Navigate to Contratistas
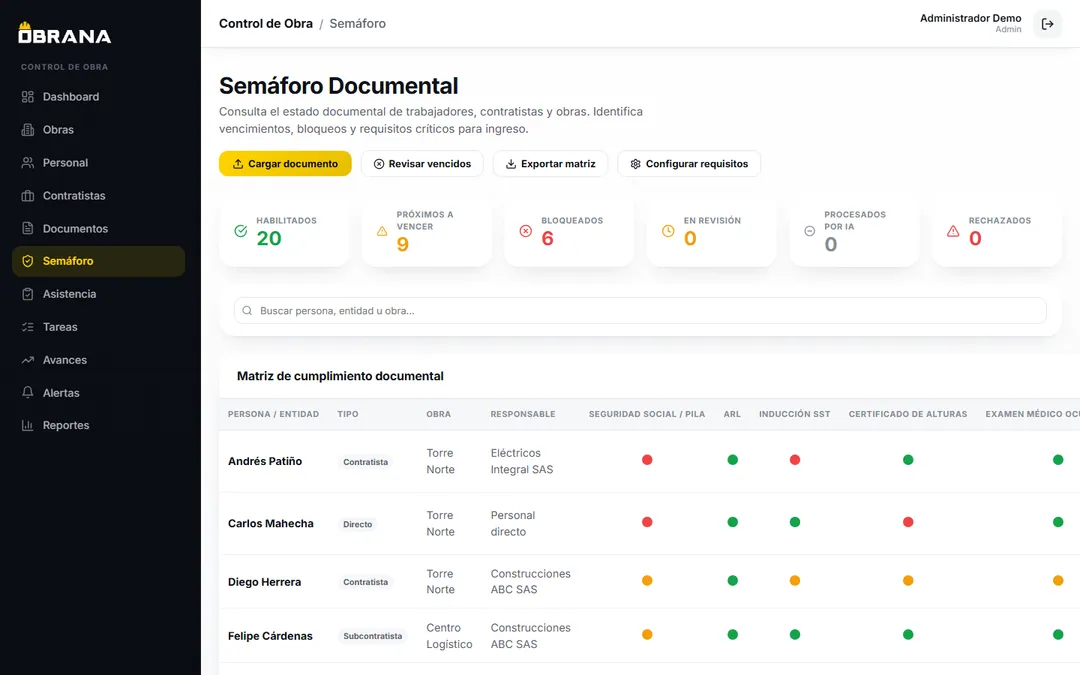The image size is (1080, 675). tap(98, 196)
